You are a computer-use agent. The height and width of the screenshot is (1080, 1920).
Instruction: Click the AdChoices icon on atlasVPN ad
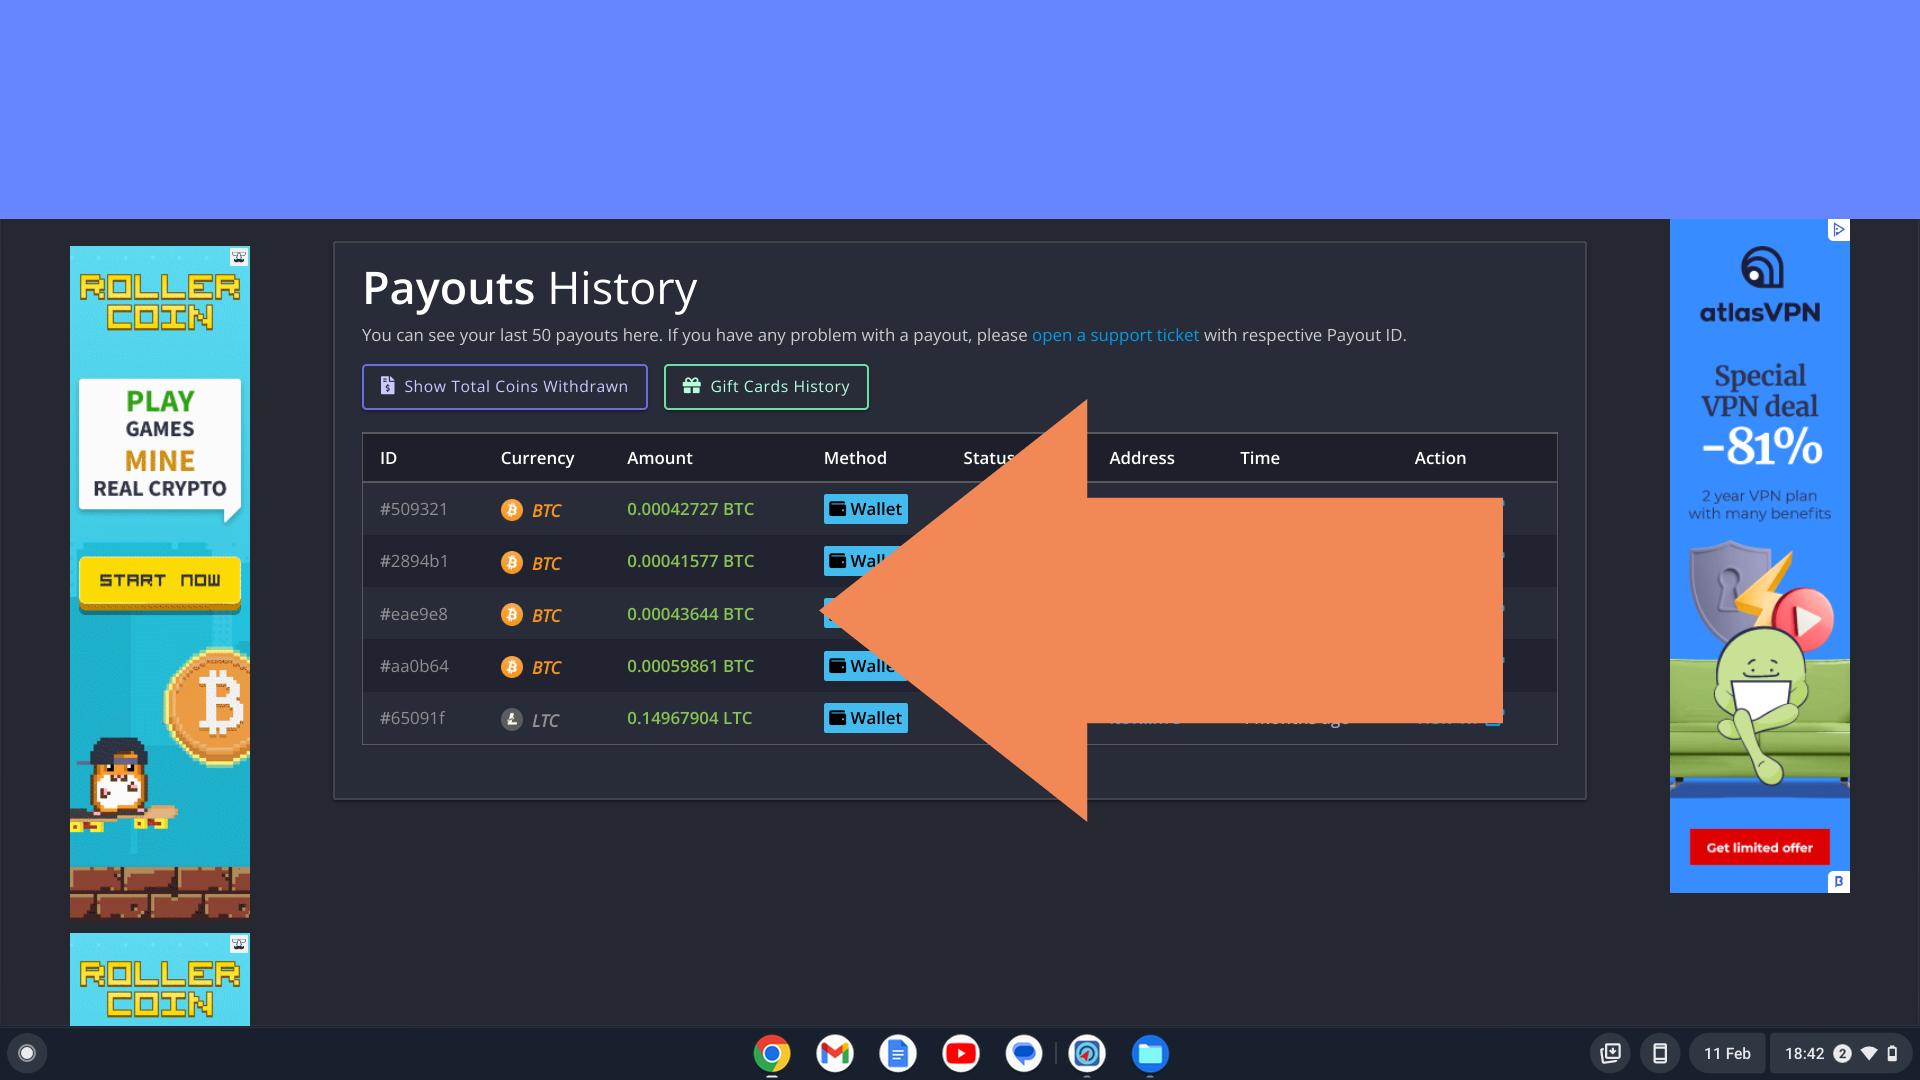[1838, 230]
